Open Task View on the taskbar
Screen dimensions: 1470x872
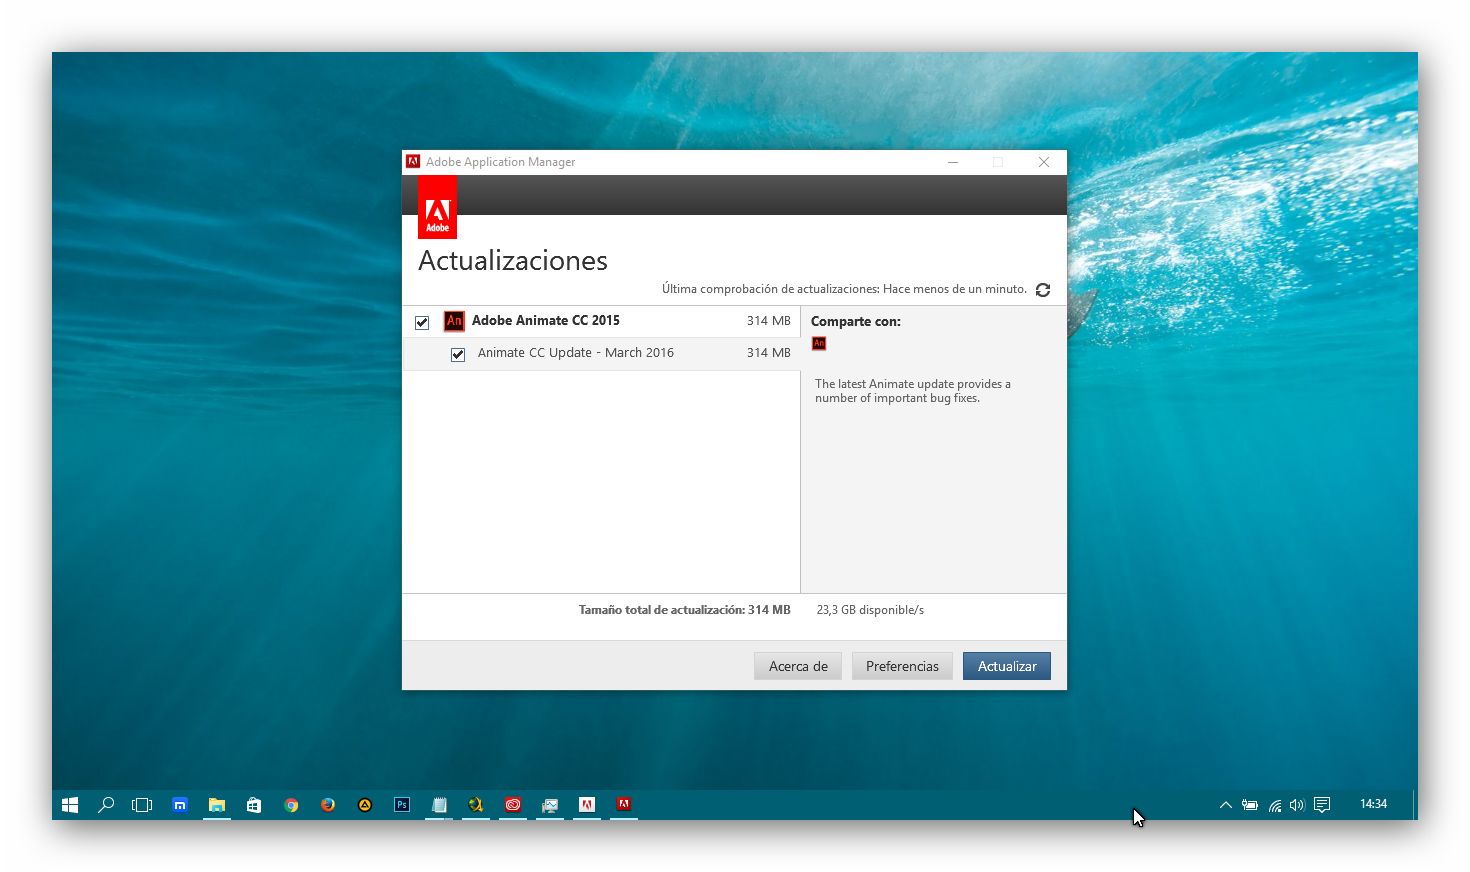pyautogui.click(x=142, y=805)
